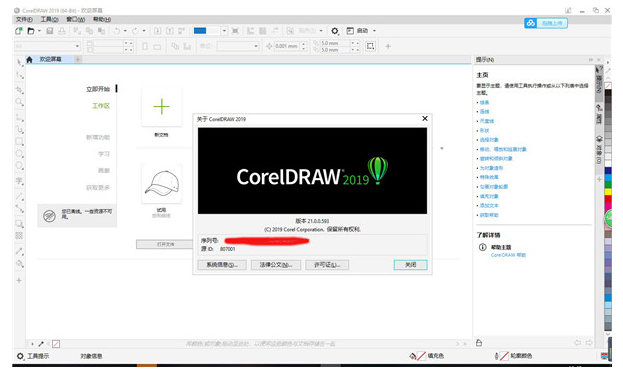Click the new document icon in toolbar
623x374 pixels.
[x=18, y=31]
